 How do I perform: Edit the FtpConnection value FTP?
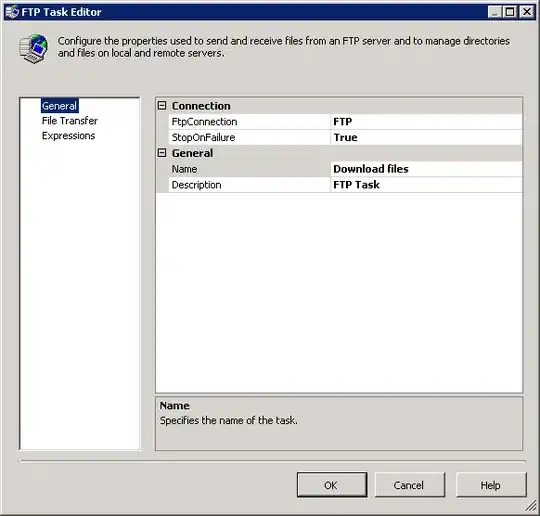426,122
